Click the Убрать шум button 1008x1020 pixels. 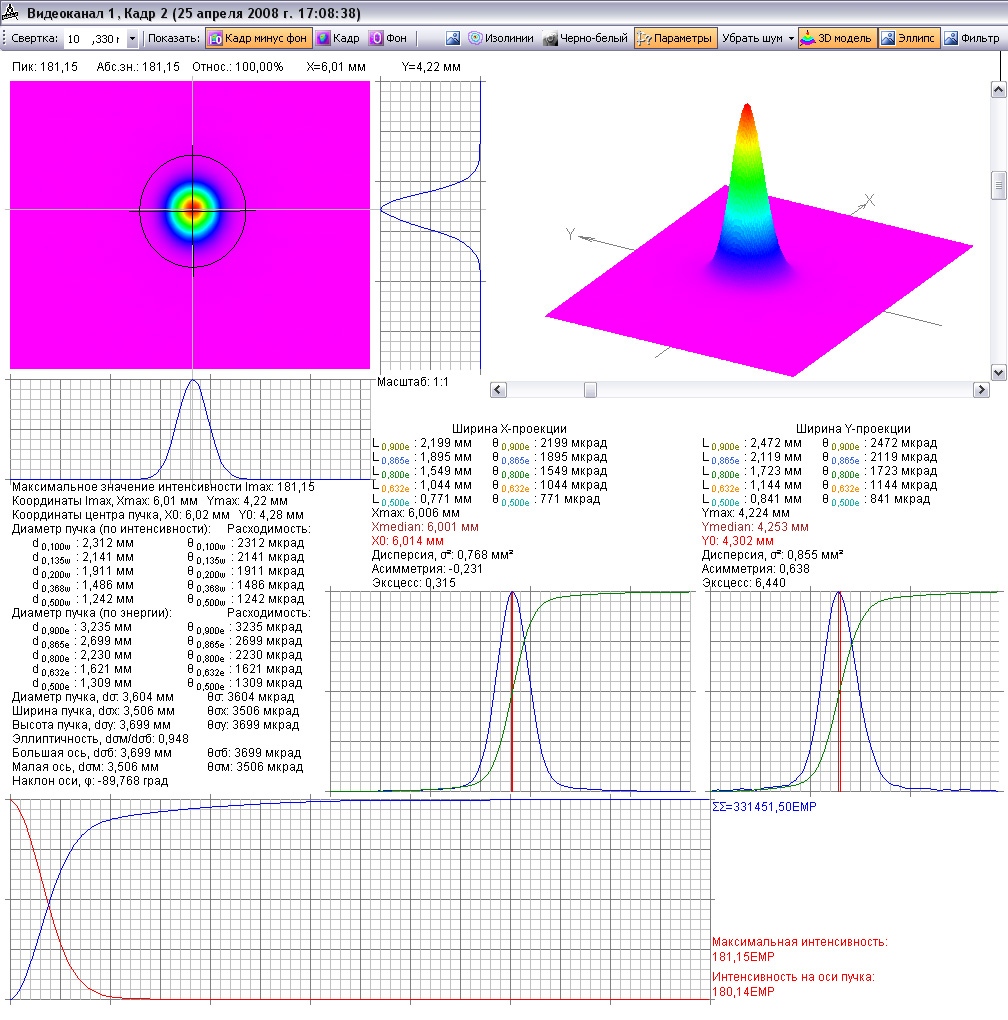pyautogui.click(x=752, y=38)
